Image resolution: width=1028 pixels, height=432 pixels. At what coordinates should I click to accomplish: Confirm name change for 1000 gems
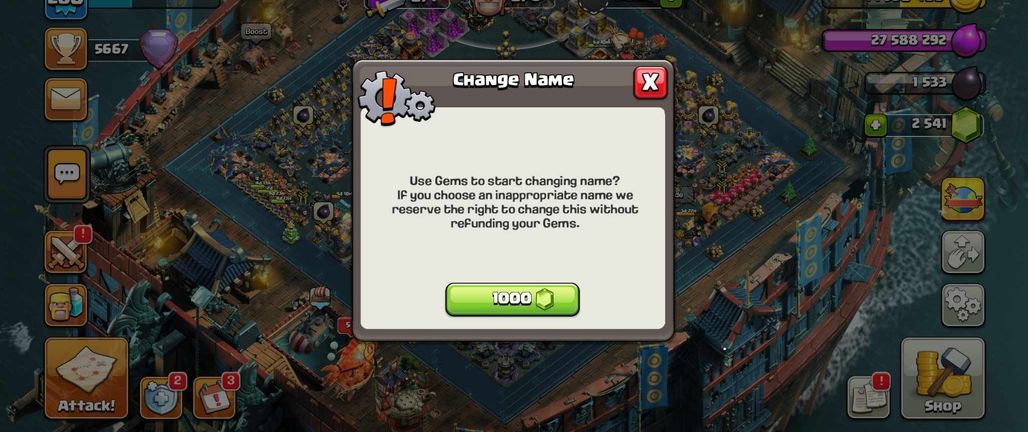512,299
